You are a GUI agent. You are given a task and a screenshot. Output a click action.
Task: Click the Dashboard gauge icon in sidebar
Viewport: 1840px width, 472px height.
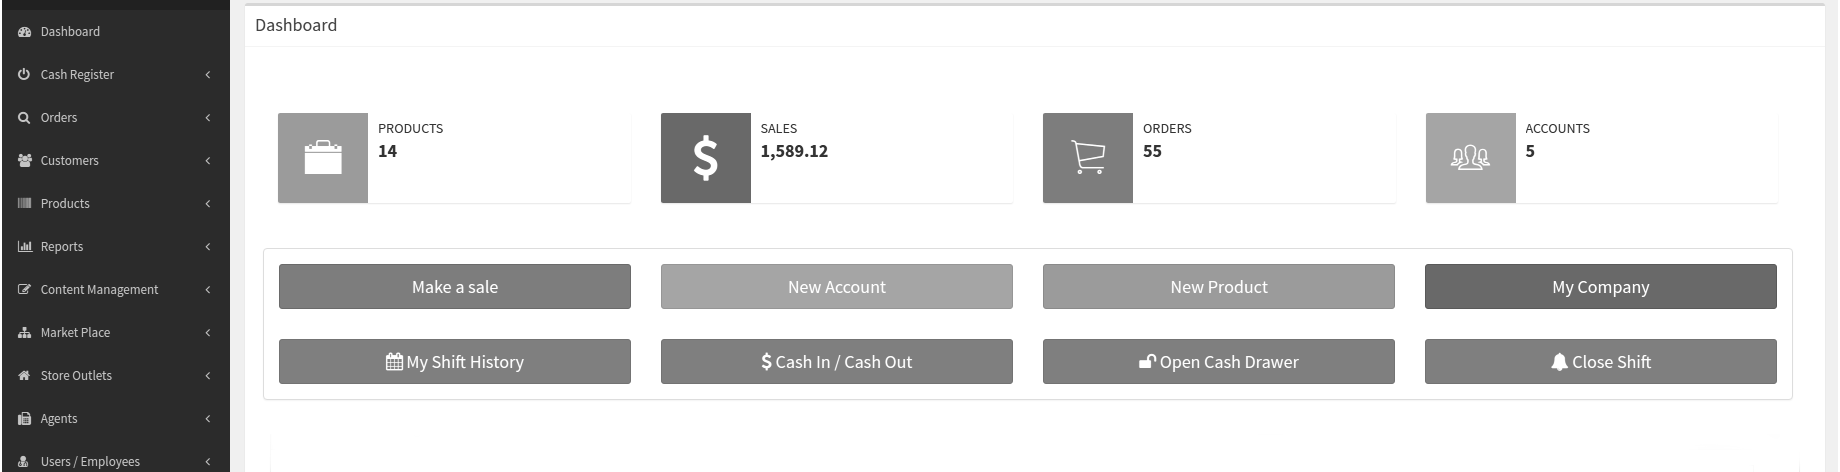pos(25,32)
